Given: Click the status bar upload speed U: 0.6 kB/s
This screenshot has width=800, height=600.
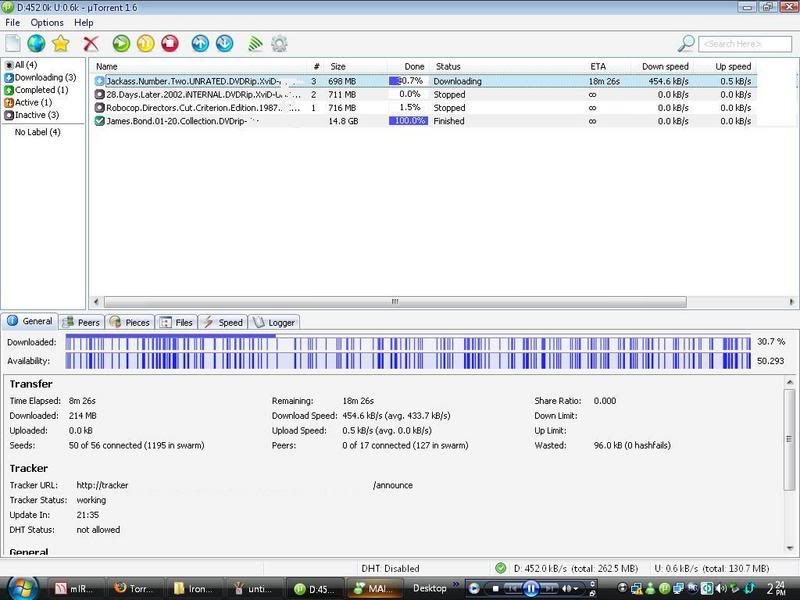Looking at the screenshot, I should tap(711, 568).
